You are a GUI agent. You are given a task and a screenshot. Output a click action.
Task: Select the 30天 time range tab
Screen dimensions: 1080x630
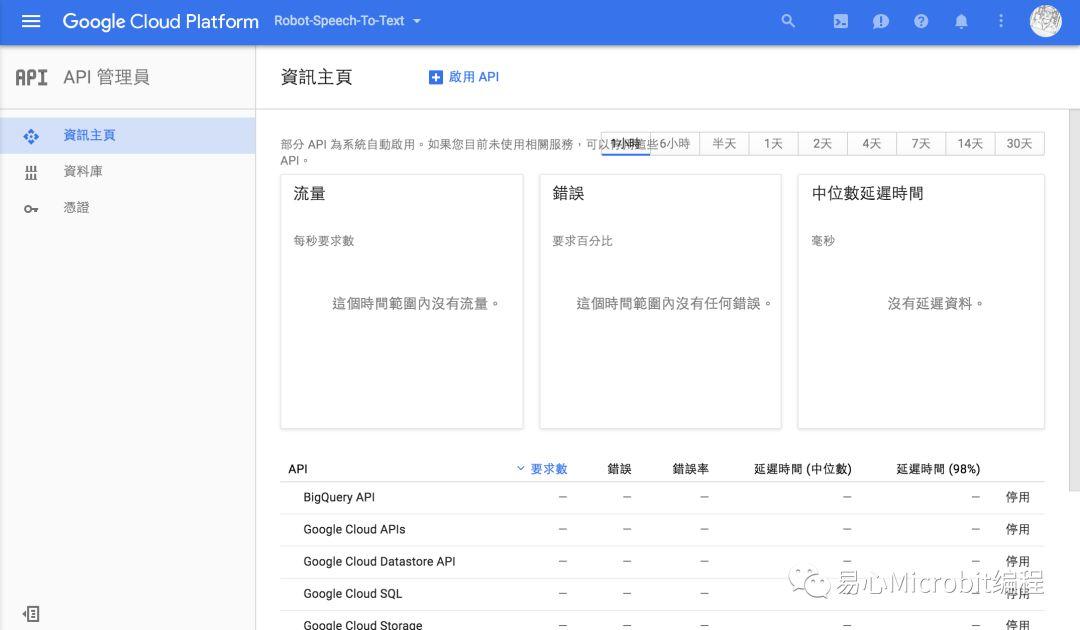tap(1019, 143)
